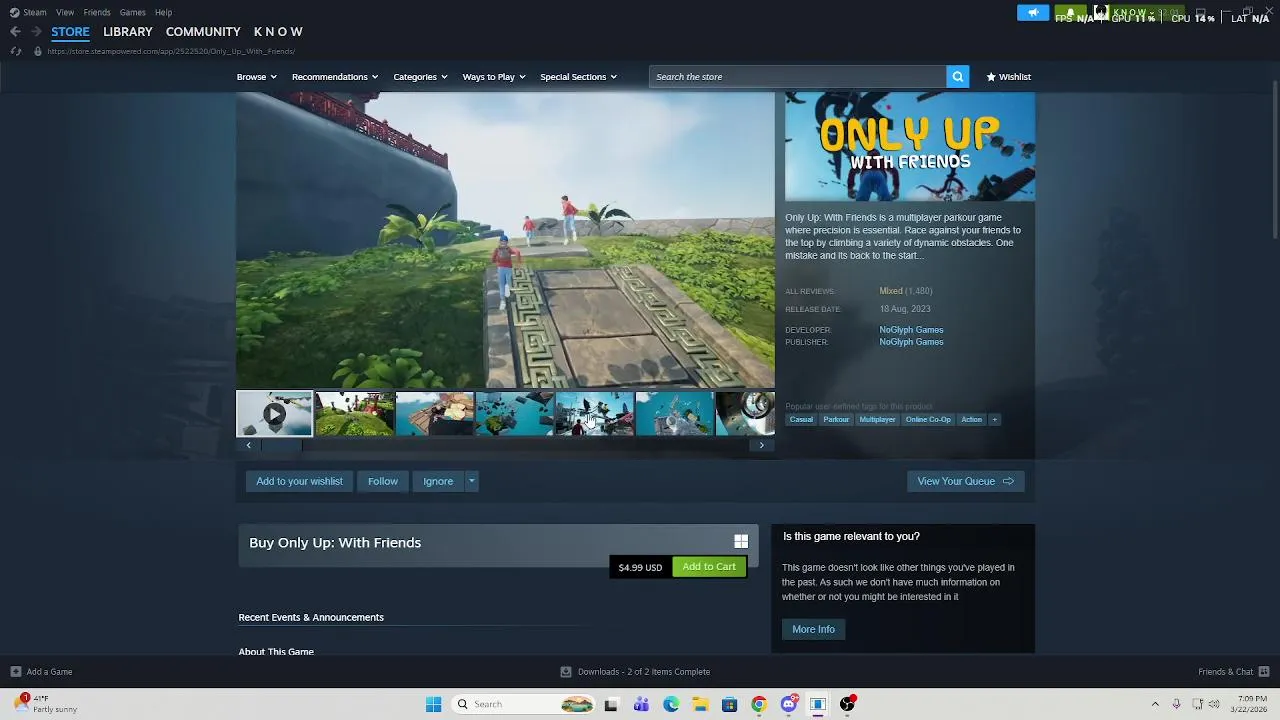Viewport: 1280px width, 720px height.
Task: Open OBS Studio from taskbar
Action: click(x=847, y=704)
